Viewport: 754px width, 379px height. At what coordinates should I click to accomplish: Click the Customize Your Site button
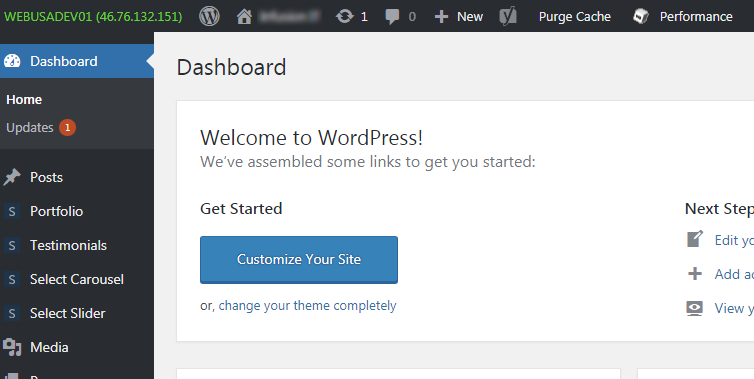299,260
